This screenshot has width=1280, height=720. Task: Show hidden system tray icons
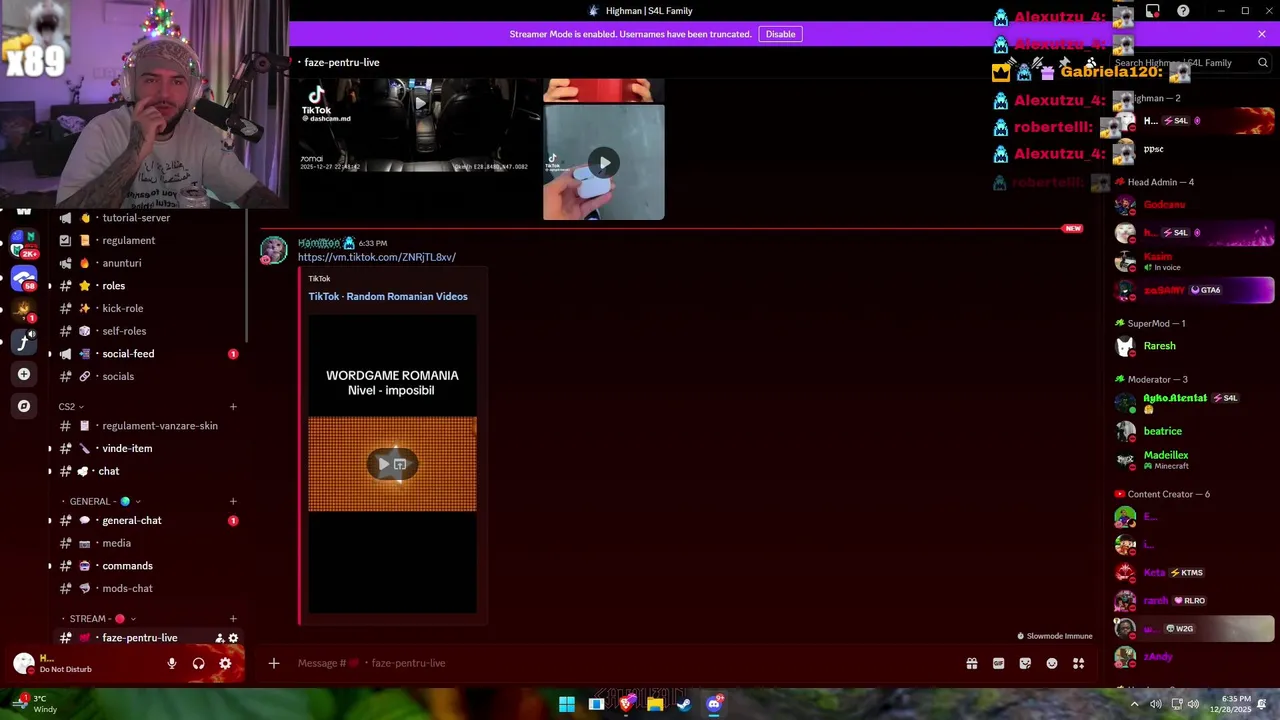point(1134,704)
